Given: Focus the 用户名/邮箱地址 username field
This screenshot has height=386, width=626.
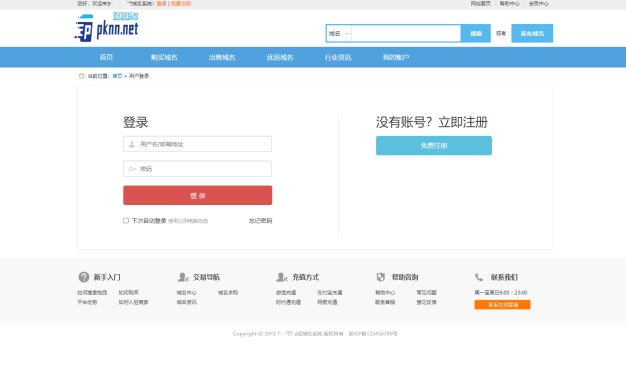Looking at the screenshot, I should click(198, 144).
